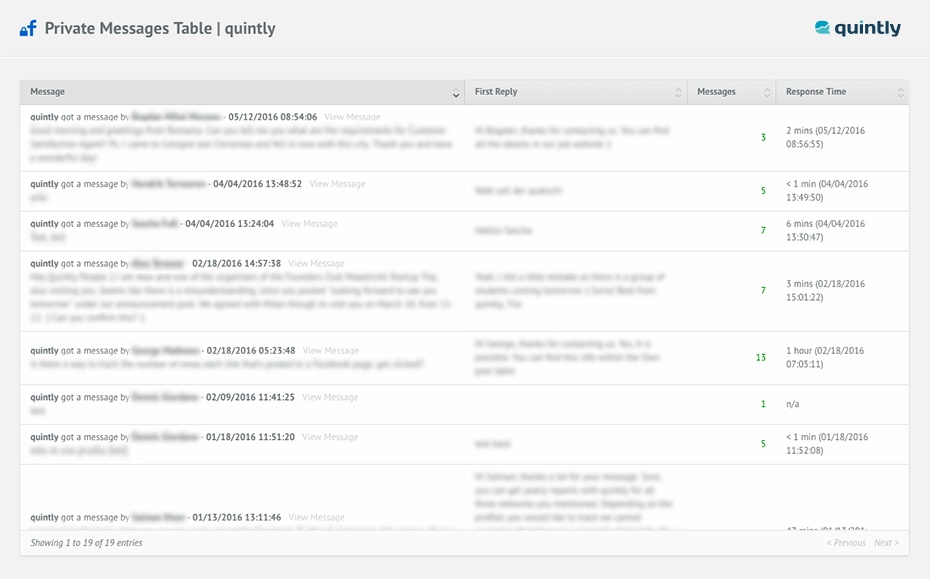
Task: Click message count 7 in the 04/04/2016 13:24:04 row
Action: click(763, 230)
